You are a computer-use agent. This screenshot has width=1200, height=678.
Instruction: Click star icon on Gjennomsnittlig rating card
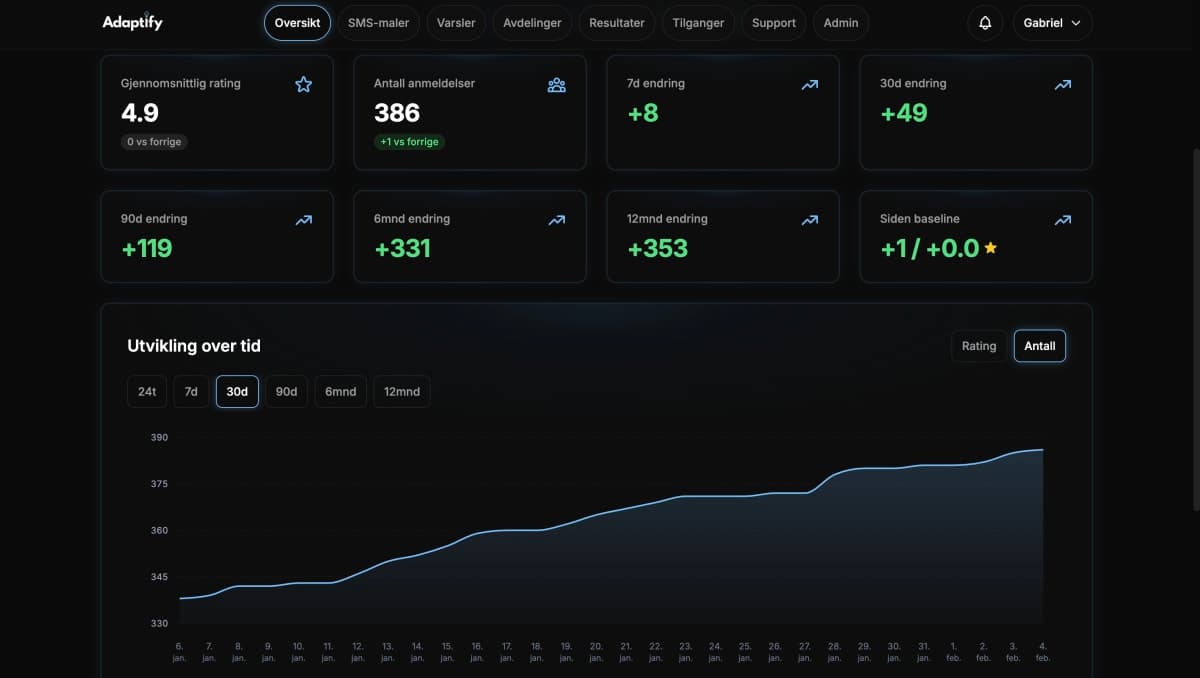[x=303, y=84]
